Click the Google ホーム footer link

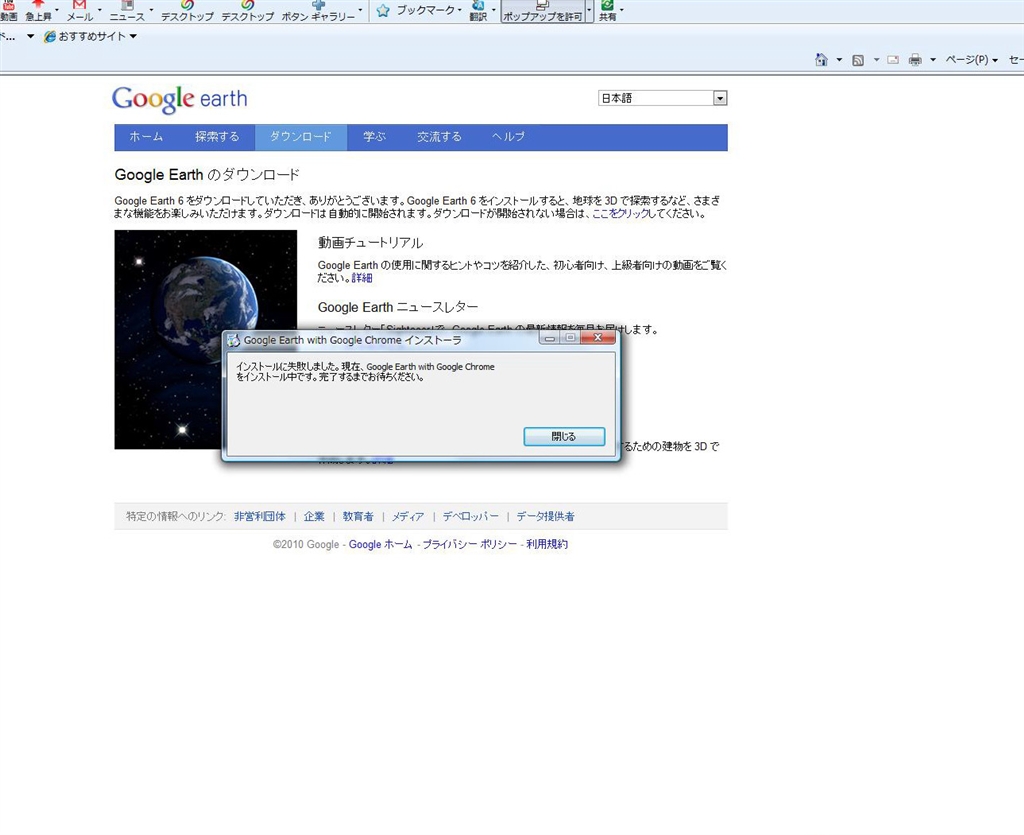point(381,544)
